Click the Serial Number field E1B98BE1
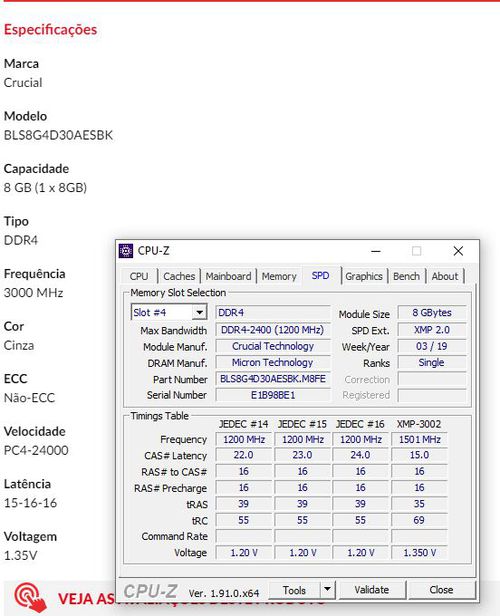This screenshot has width=500, height=616. [x=273, y=395]
